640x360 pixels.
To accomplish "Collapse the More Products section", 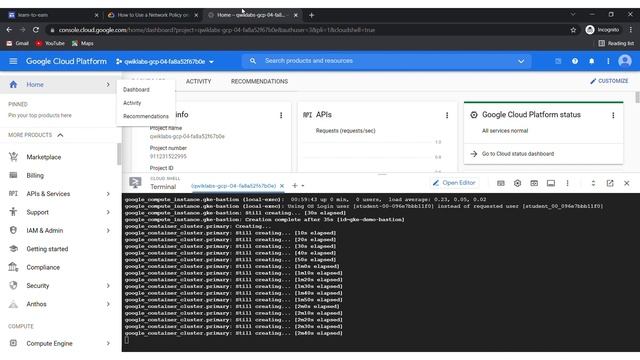I will click(x=60, y=135).
